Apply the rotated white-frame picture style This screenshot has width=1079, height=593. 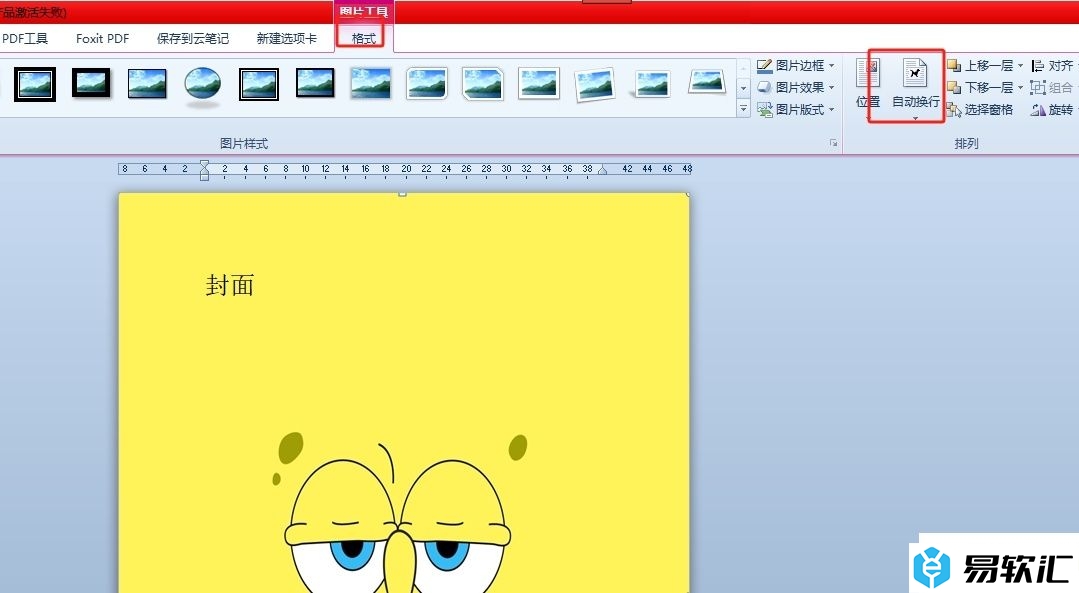pos(595,85)
